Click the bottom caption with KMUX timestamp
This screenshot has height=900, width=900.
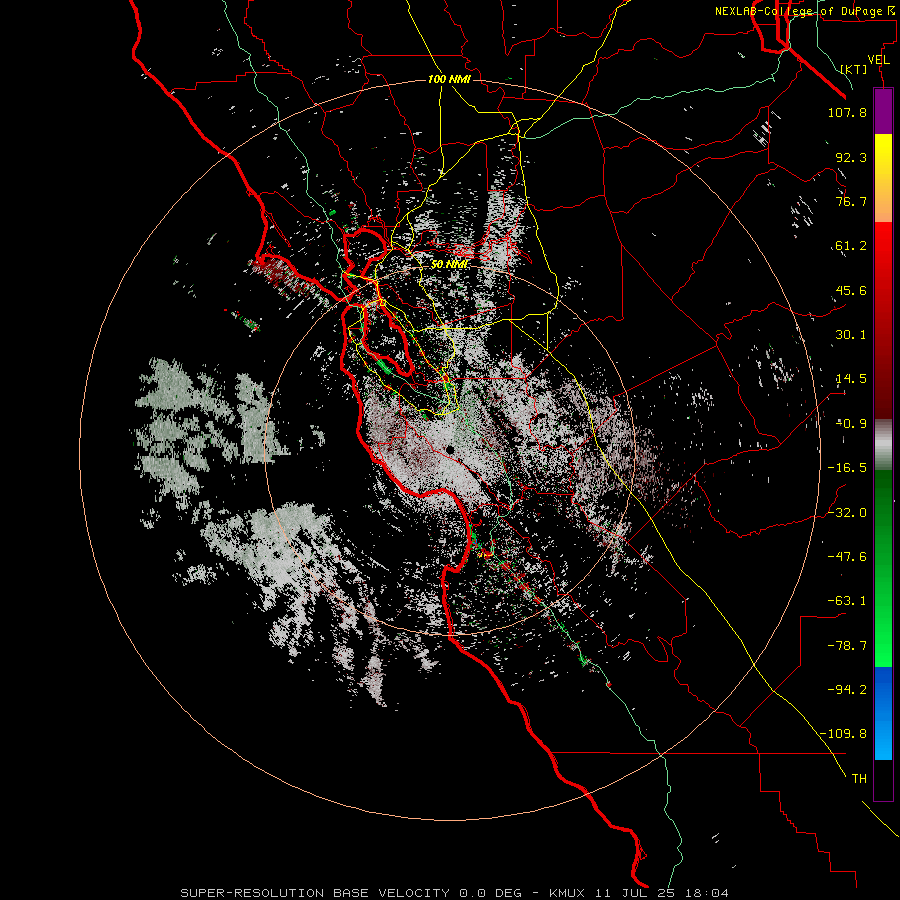455,893
